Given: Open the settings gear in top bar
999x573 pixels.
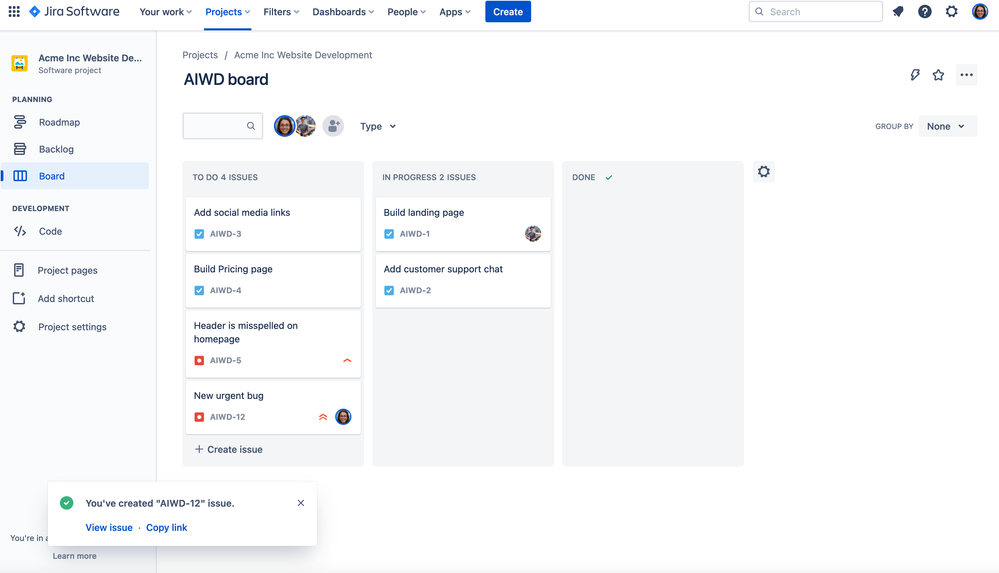Looking at the screenshot, I should pos(951,11).
